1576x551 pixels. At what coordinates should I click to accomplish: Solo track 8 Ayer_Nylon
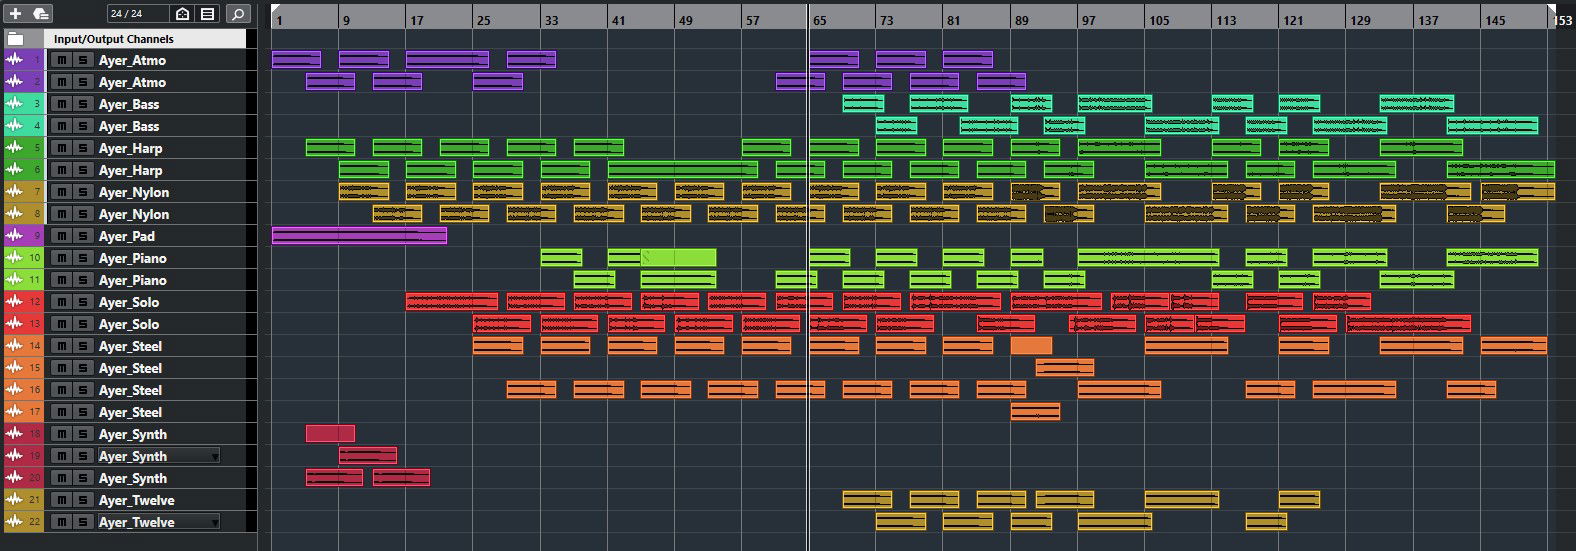(83, 214)
